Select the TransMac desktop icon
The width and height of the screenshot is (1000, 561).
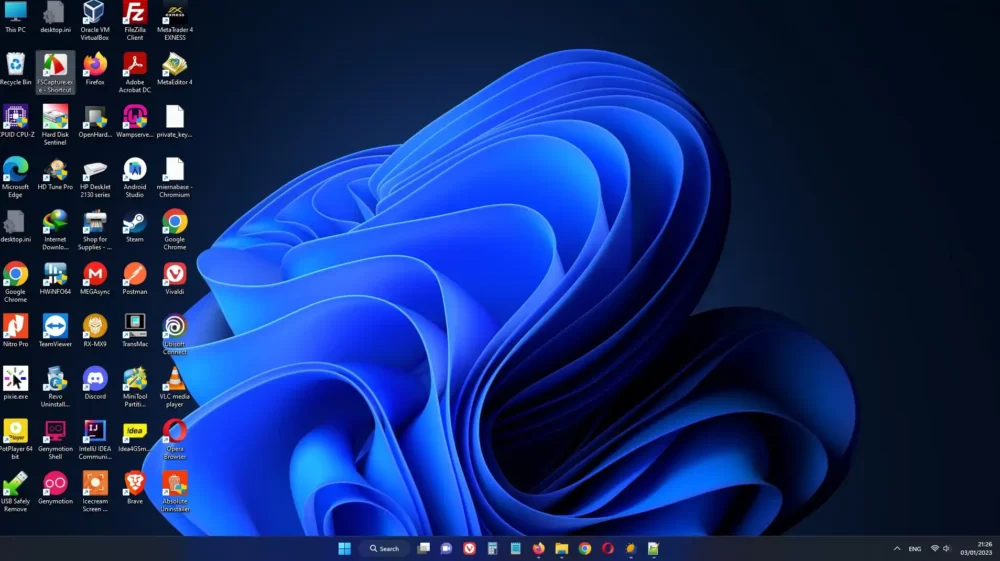pyautogui.click(x=135, y=331)
